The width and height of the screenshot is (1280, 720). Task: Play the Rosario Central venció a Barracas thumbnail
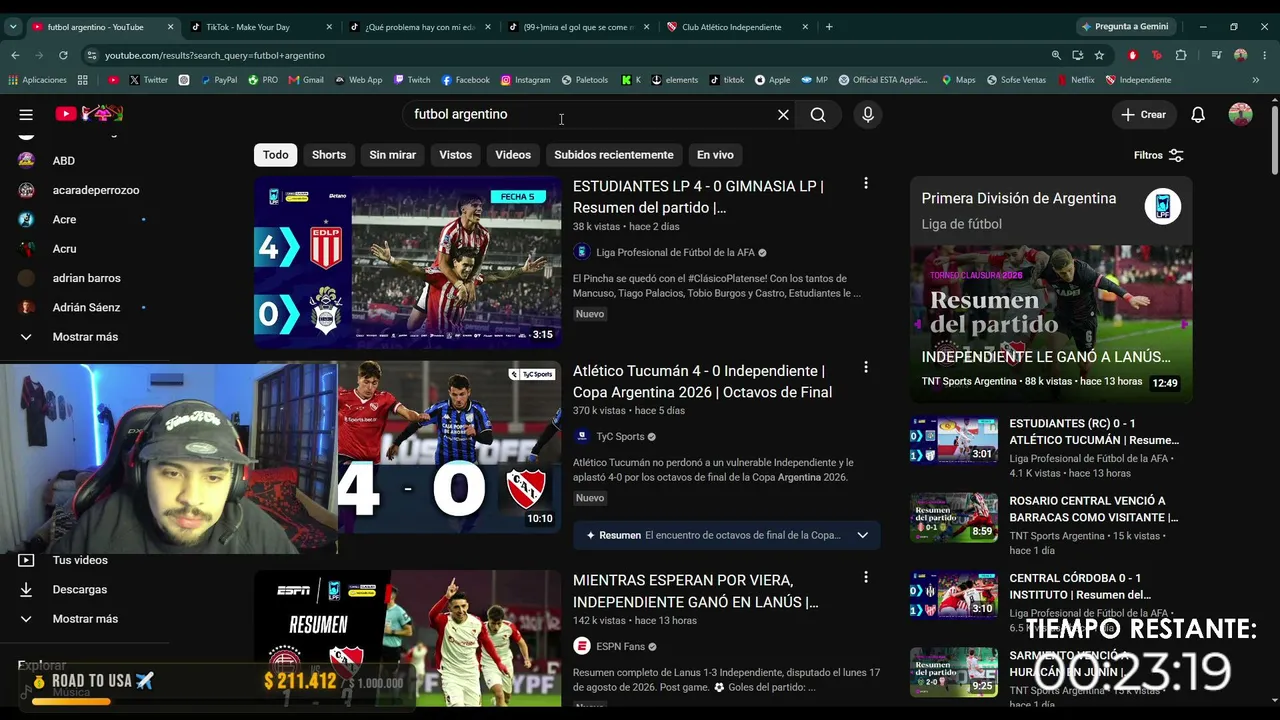954,518
